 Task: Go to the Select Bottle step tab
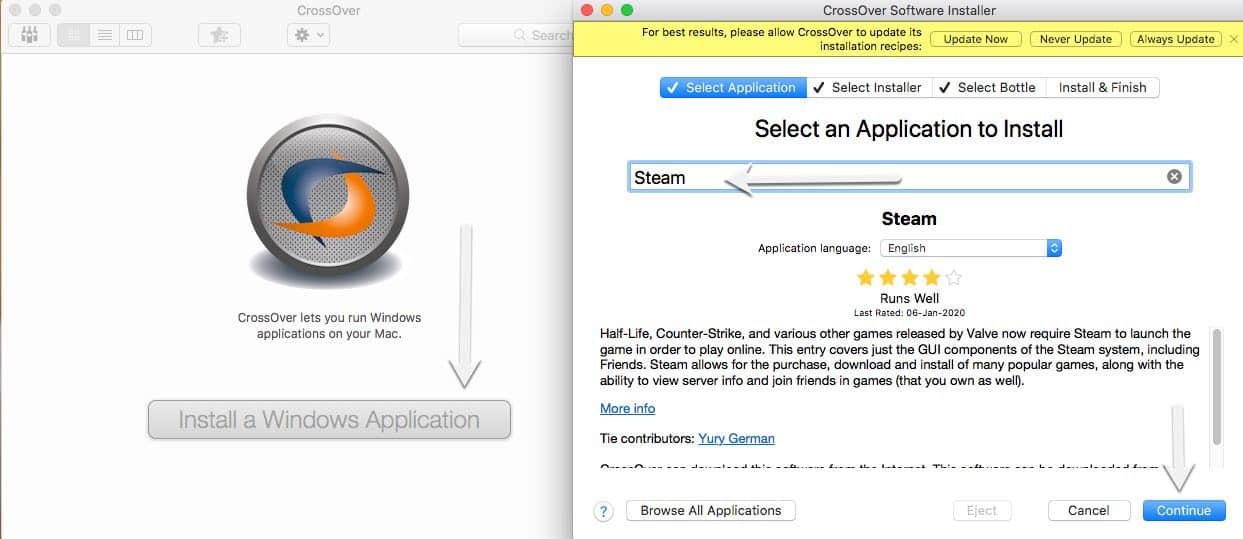pyautogui.click(x=990, y=87)
